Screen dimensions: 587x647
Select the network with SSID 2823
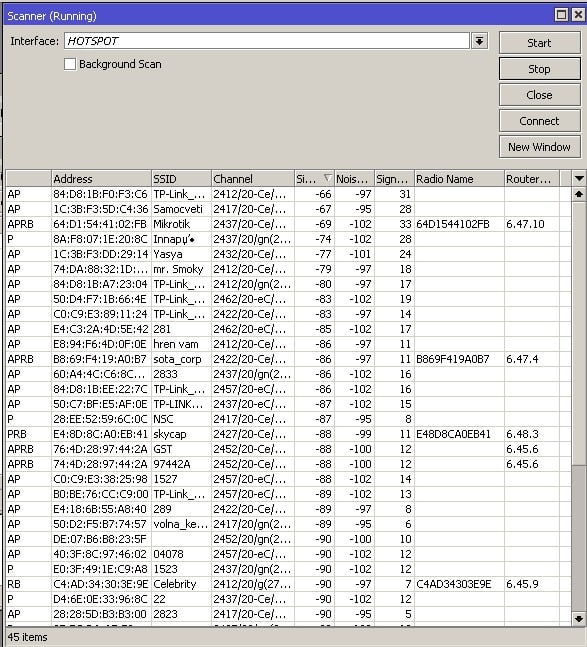[x=165, y=614]
